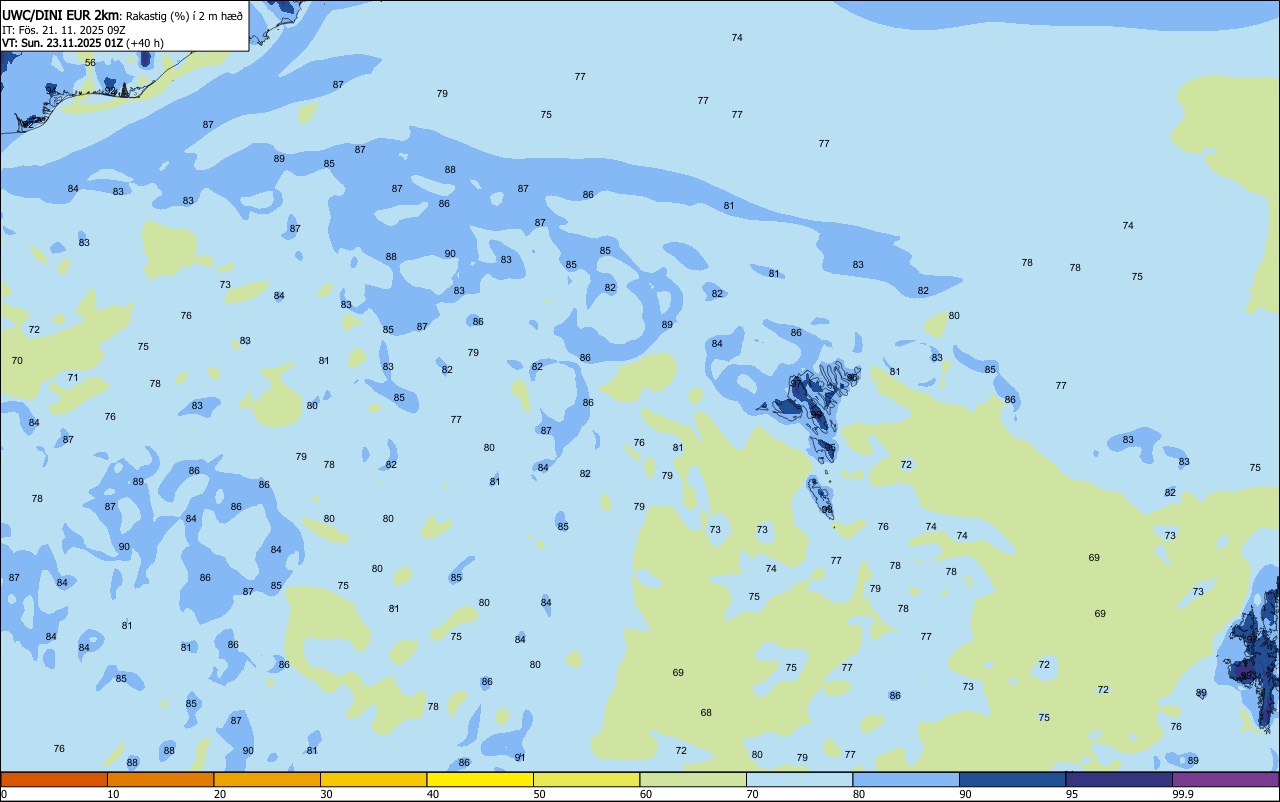This screenshot has width=1280, height=802.
Task: Click the 'Rakastig (%) í 2 m hæð' label
Action: click(x=184, y=16)
